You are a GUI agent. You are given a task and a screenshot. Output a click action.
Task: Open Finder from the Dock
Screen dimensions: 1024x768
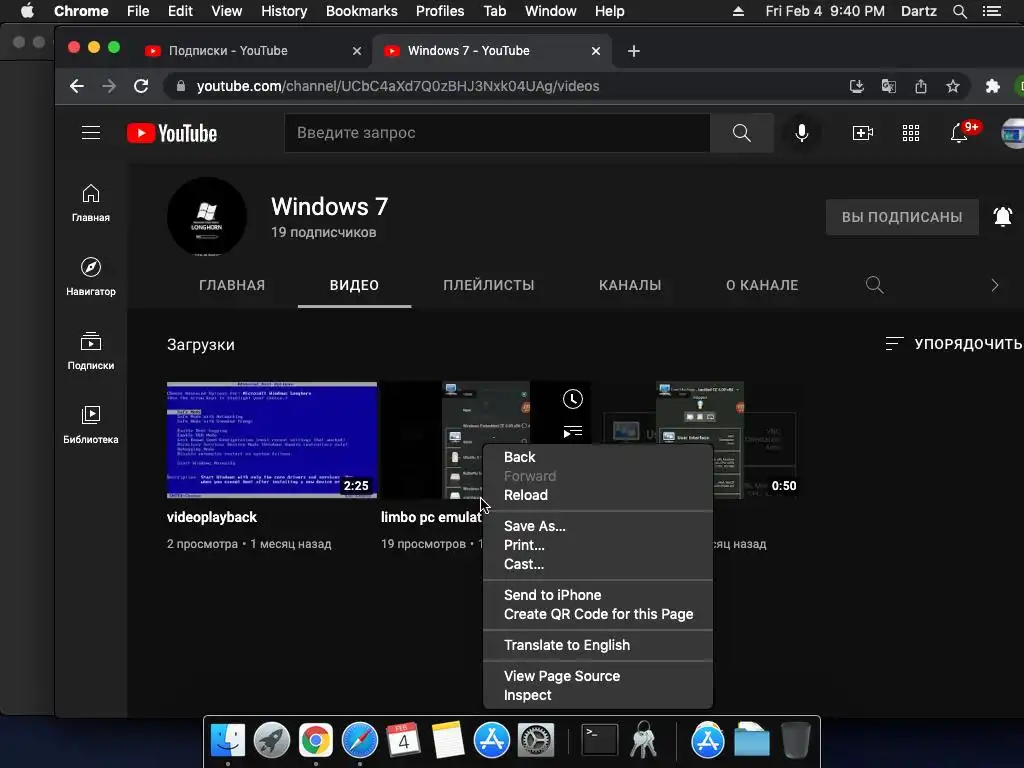click(228, 741)
